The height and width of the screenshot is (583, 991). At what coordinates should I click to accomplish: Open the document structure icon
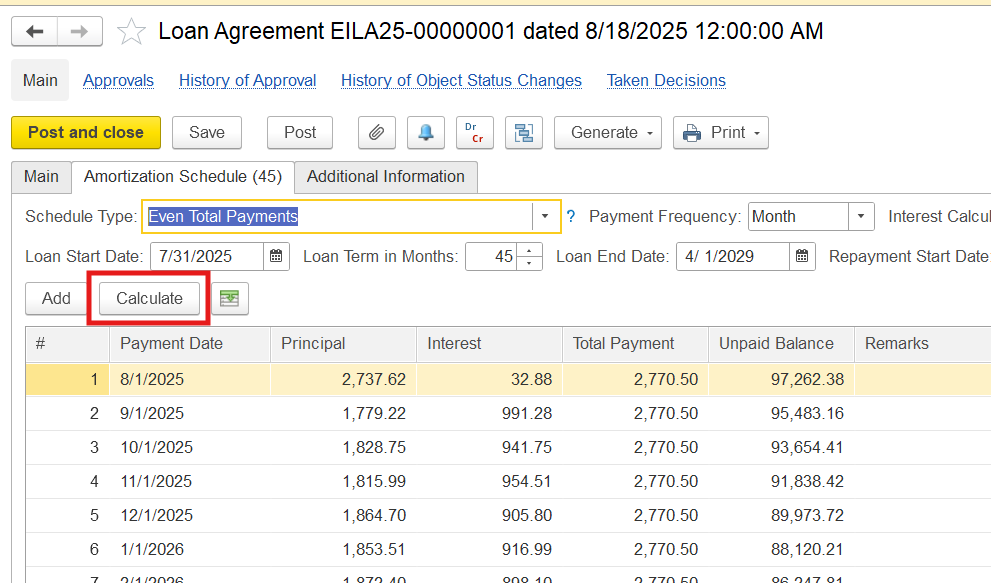[523, 132]
